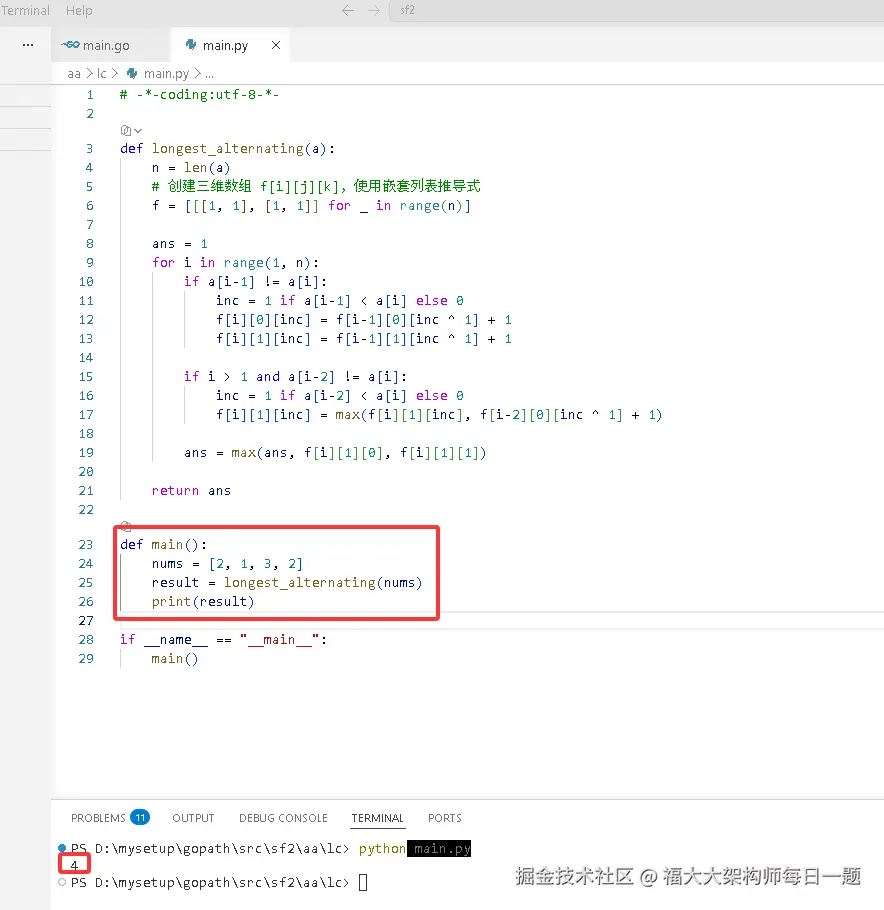Expand the code lens dropdown above line 3
884x910 pixels.
(x=131, y=131)
